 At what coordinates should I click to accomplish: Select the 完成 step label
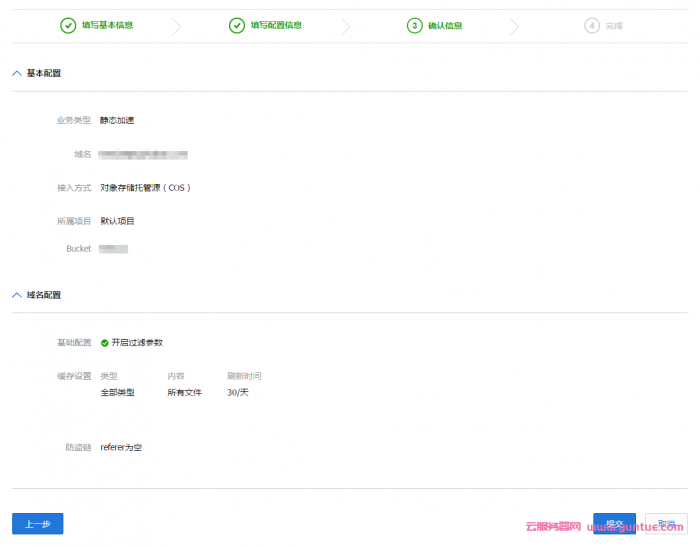pyautogui.click(x=613, y=26)
